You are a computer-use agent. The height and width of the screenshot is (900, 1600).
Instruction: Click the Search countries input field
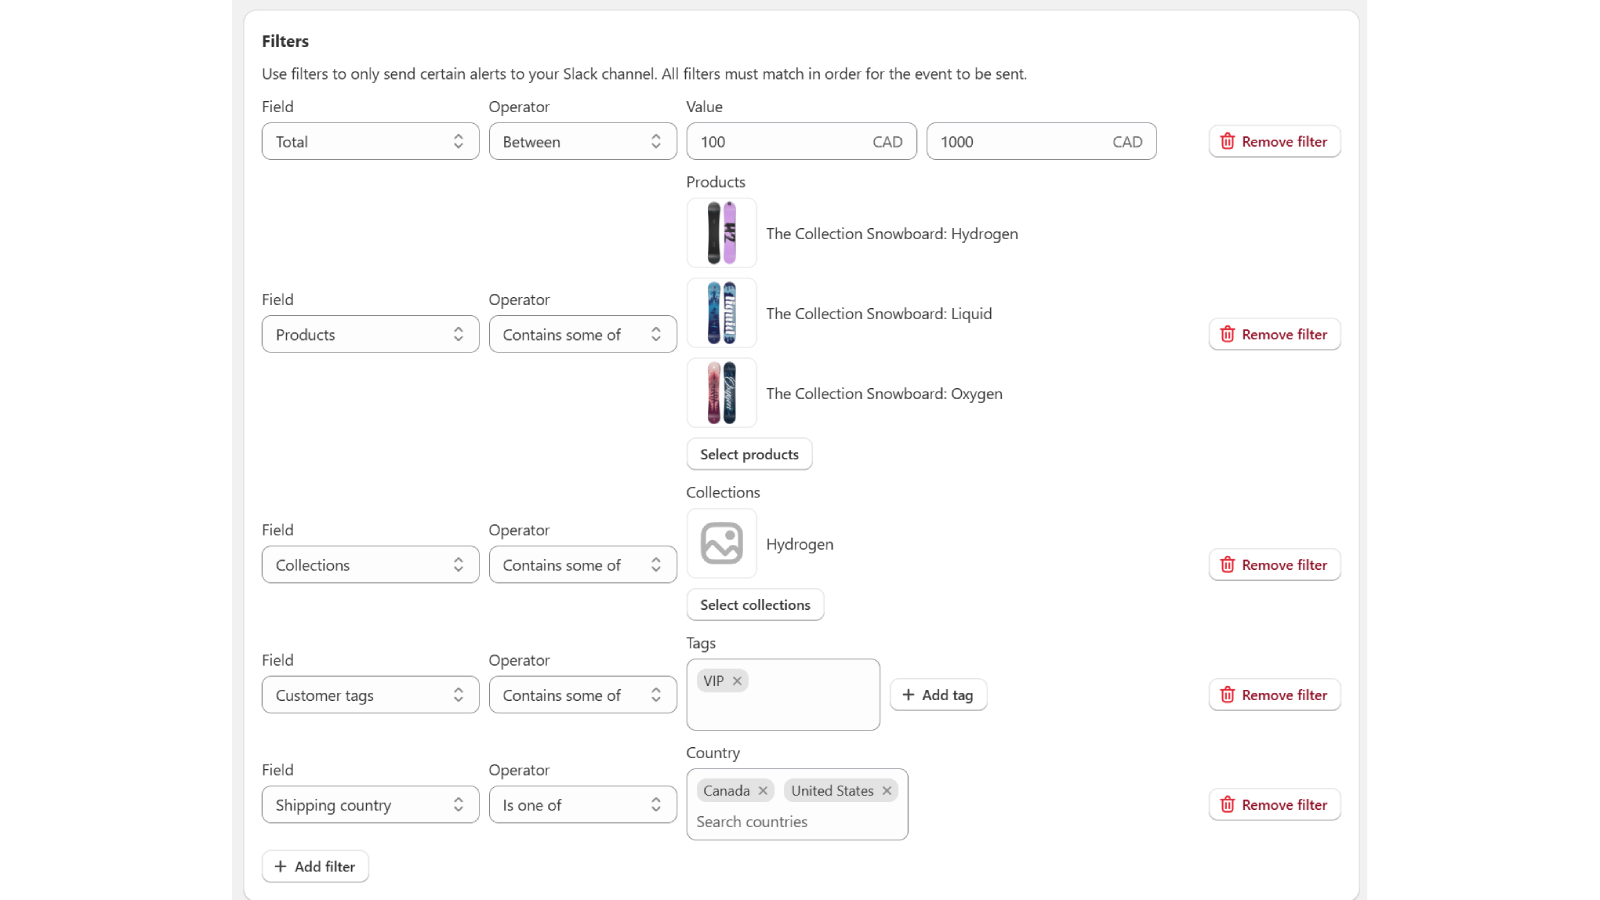[x=752, y=821]
